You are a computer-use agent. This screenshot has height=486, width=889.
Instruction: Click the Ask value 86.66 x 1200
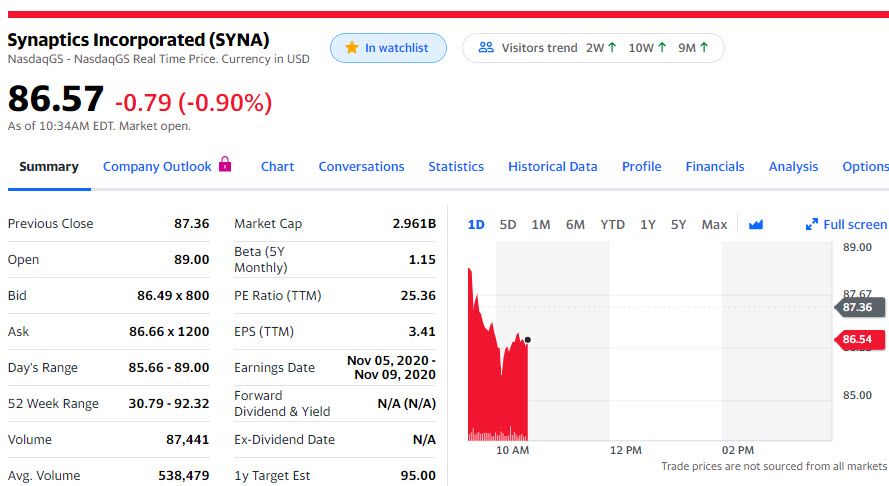(x=169, y=331)
